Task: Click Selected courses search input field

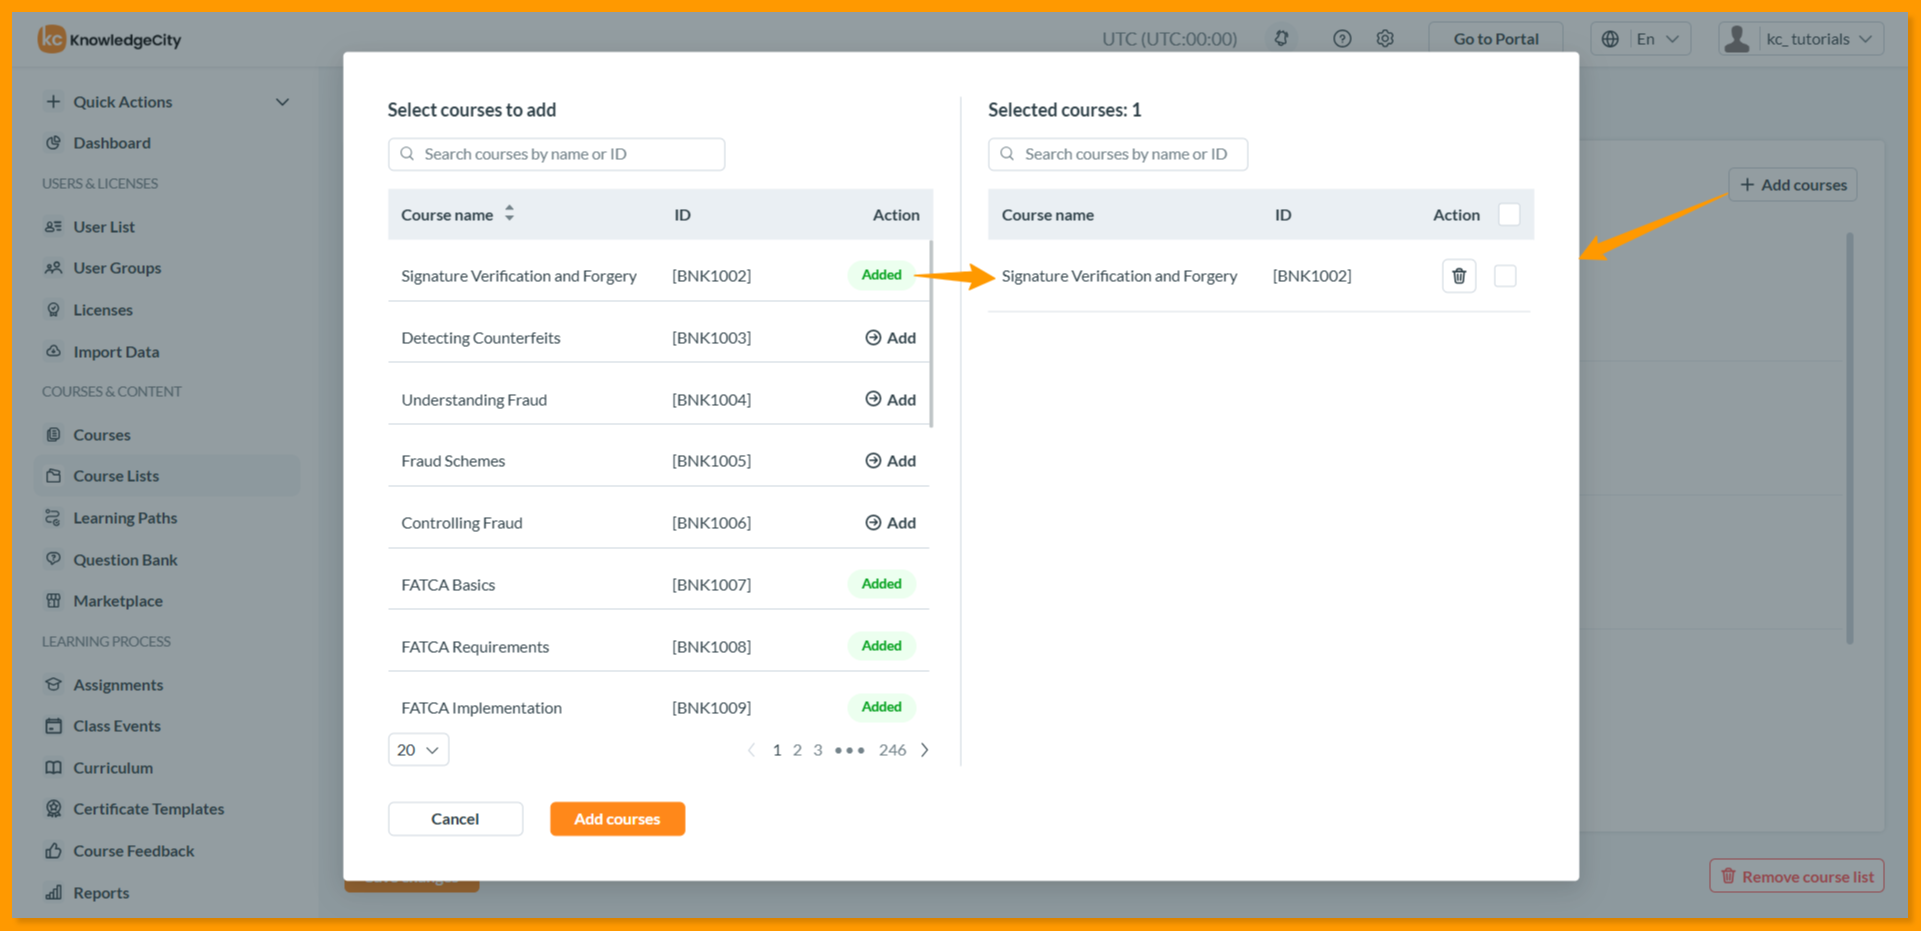Action: tap(1118, 154)
